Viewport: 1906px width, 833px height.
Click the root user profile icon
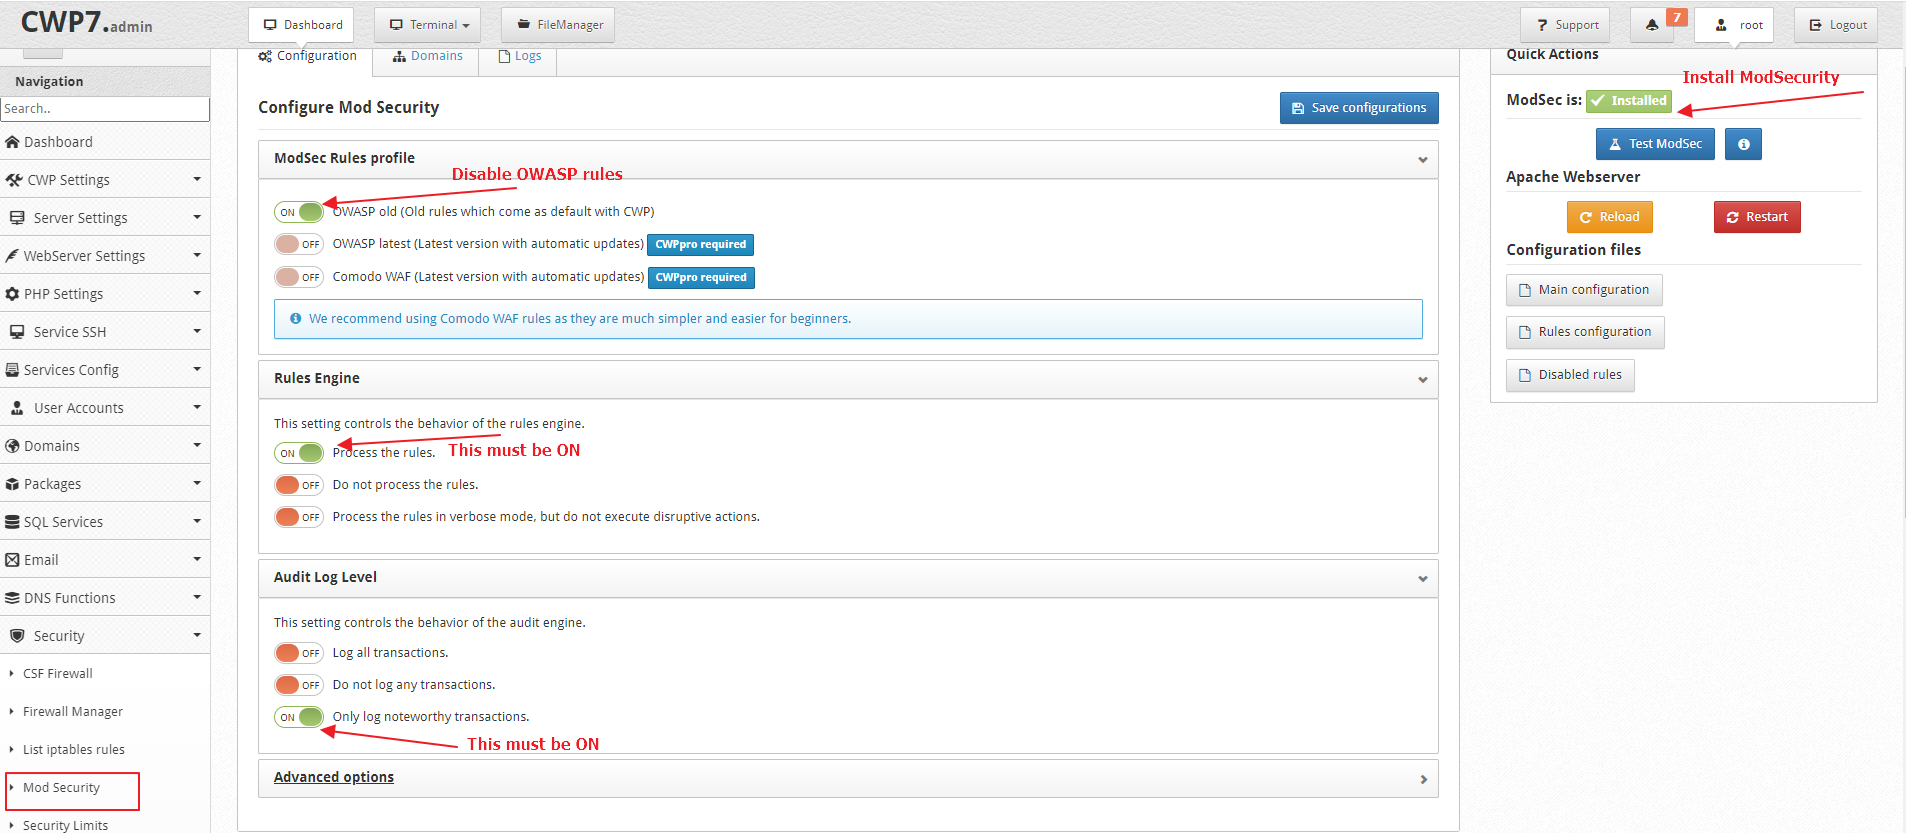[x=1721, y=25]
